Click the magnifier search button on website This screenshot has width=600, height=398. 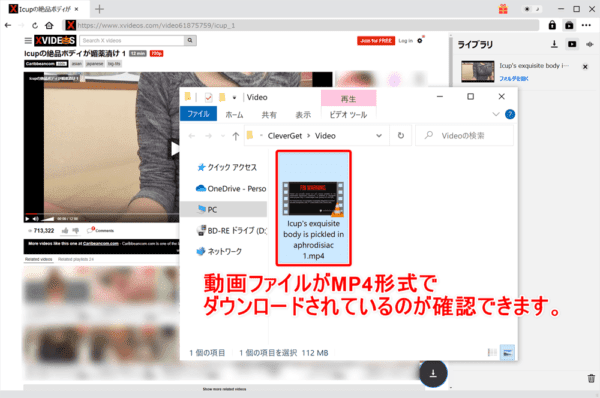click(190, 40)
